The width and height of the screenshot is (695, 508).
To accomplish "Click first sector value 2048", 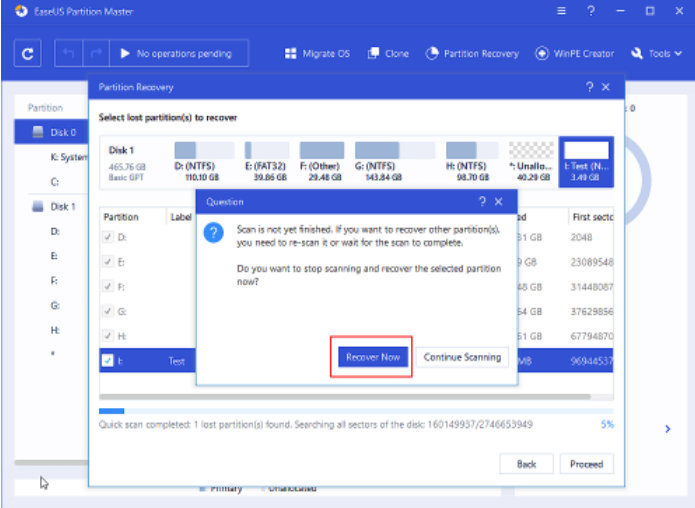I will click(581, 237).
